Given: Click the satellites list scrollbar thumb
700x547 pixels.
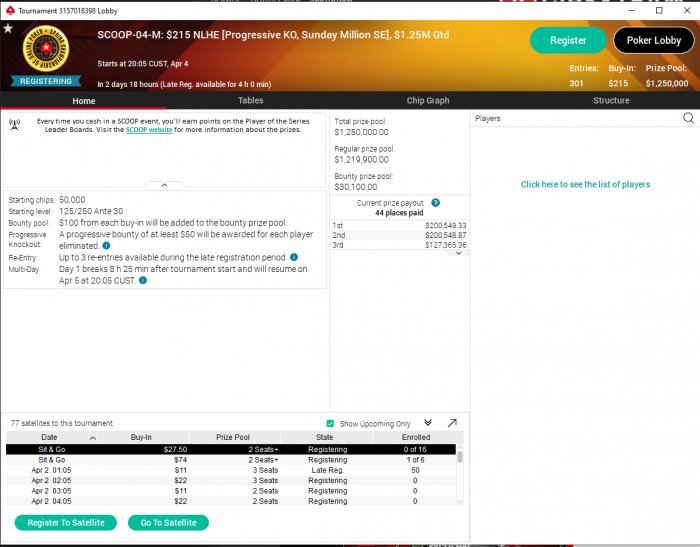Looking at the screenshot, I should [460, 457].
